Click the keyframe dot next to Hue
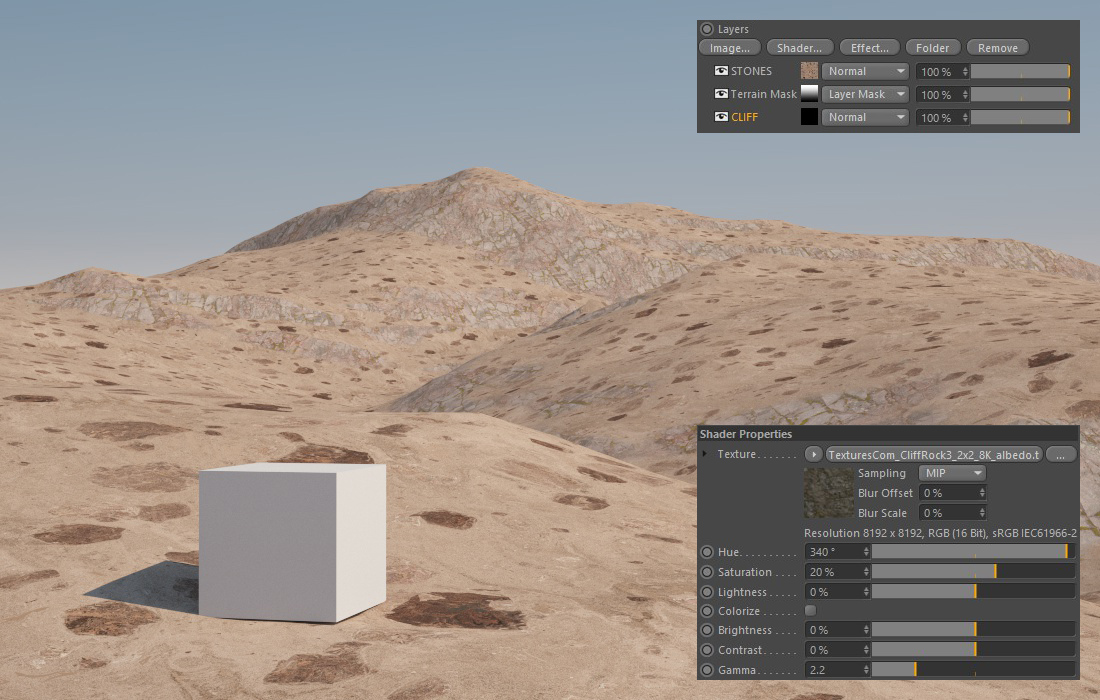1100x700 pixels. click(707, 552)
